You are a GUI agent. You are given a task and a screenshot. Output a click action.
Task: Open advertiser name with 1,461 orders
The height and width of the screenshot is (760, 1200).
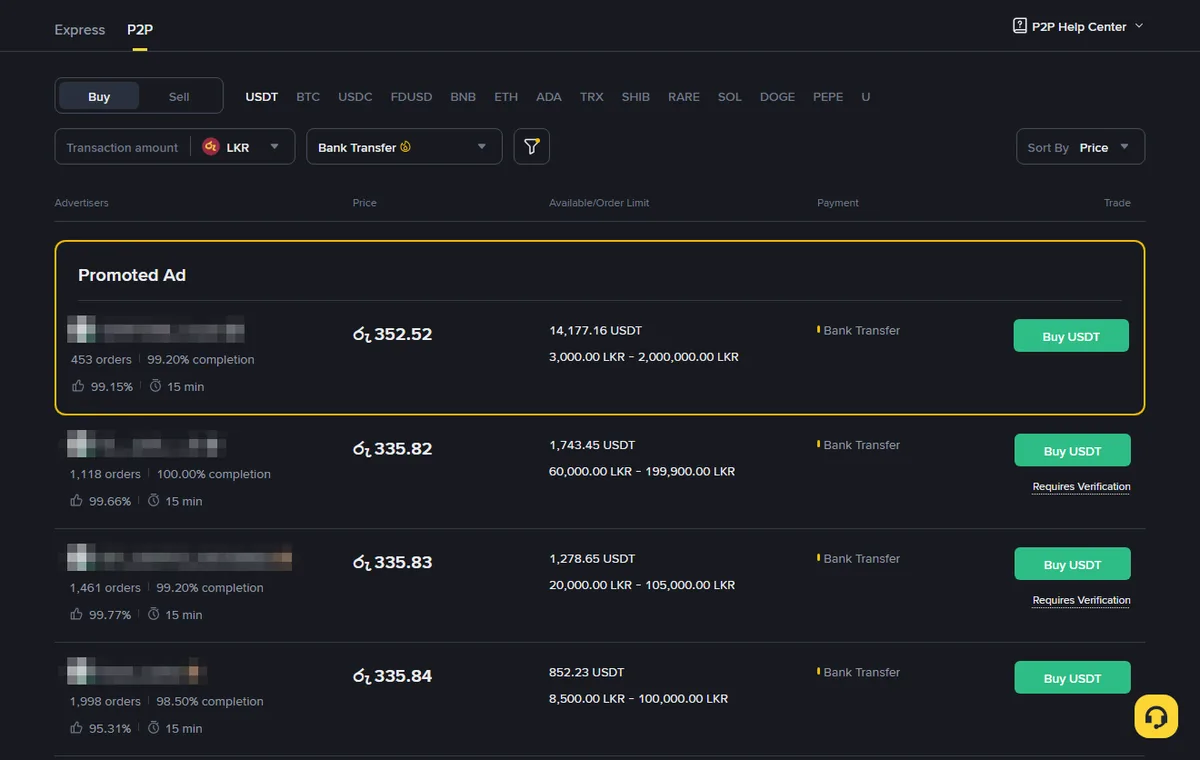tap(180, 557)
